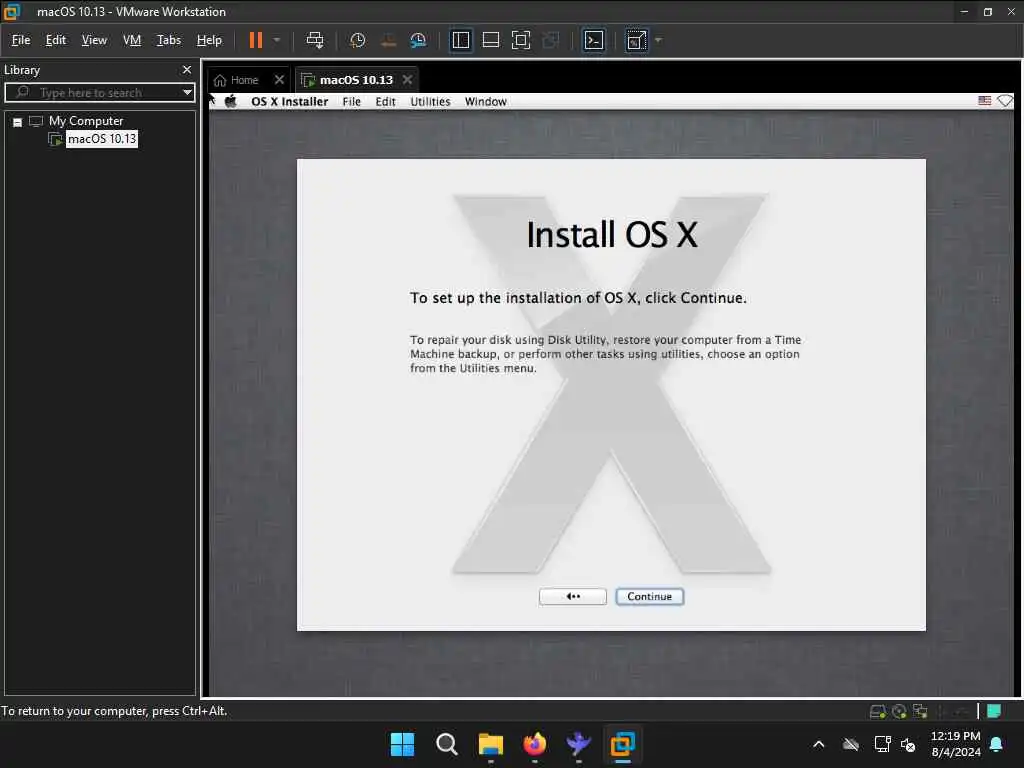Open the VMware File menu
Image resolution: width=1024 pixels, height=768 pixels.
click(21, 40)
